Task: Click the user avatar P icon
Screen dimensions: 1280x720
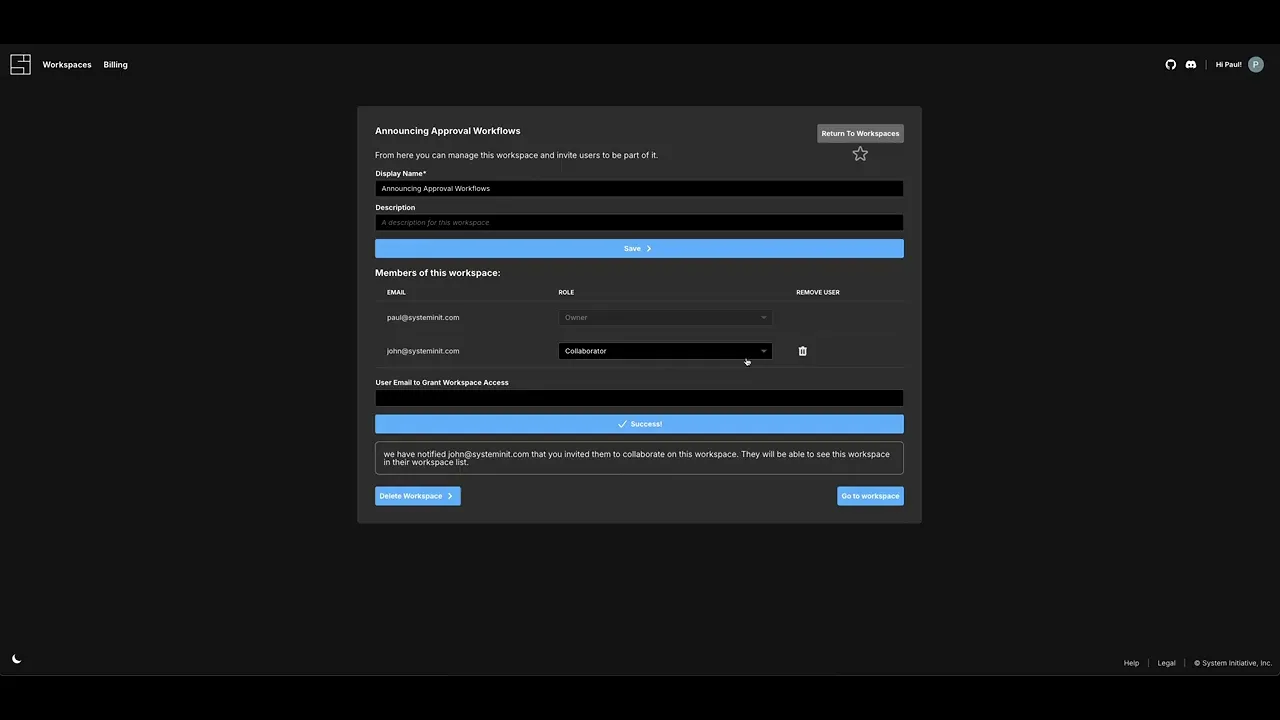Action: tap(1255, 65)
